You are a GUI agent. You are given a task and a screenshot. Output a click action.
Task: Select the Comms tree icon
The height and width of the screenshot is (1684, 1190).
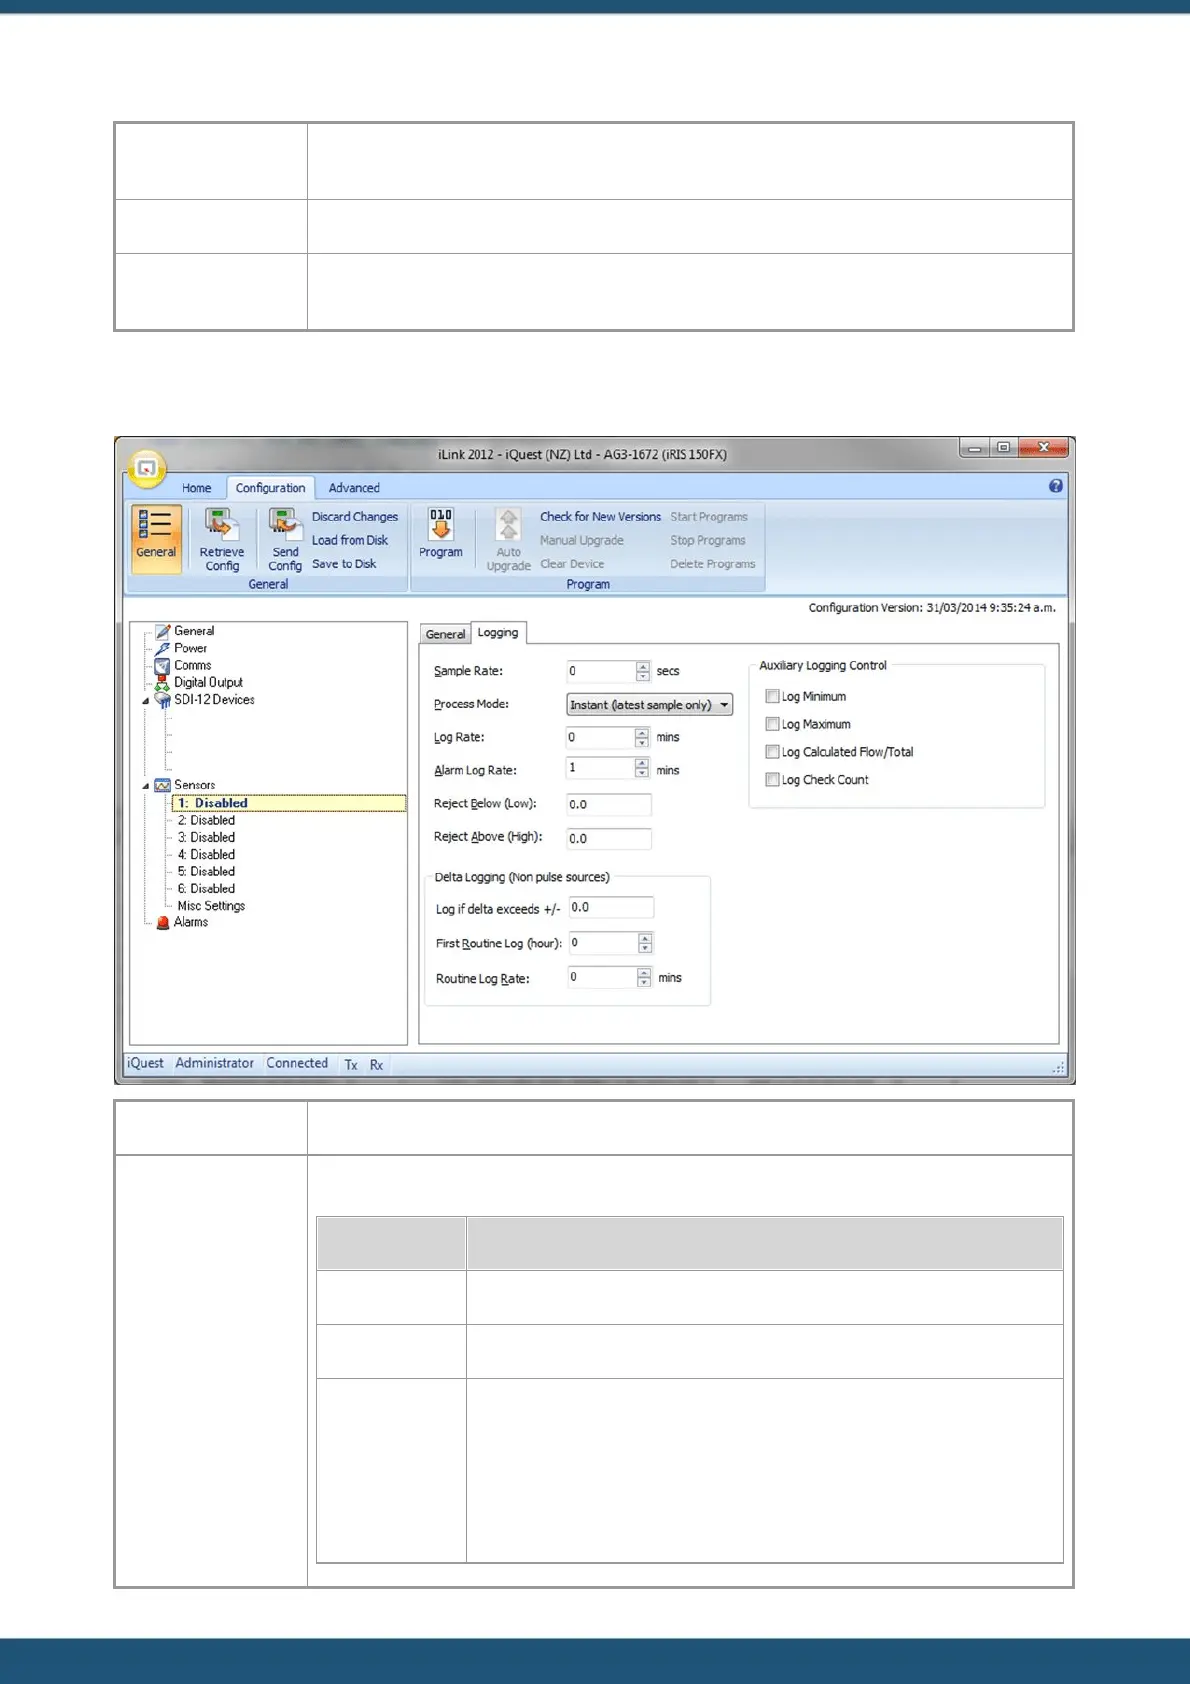tap(162, 665)
